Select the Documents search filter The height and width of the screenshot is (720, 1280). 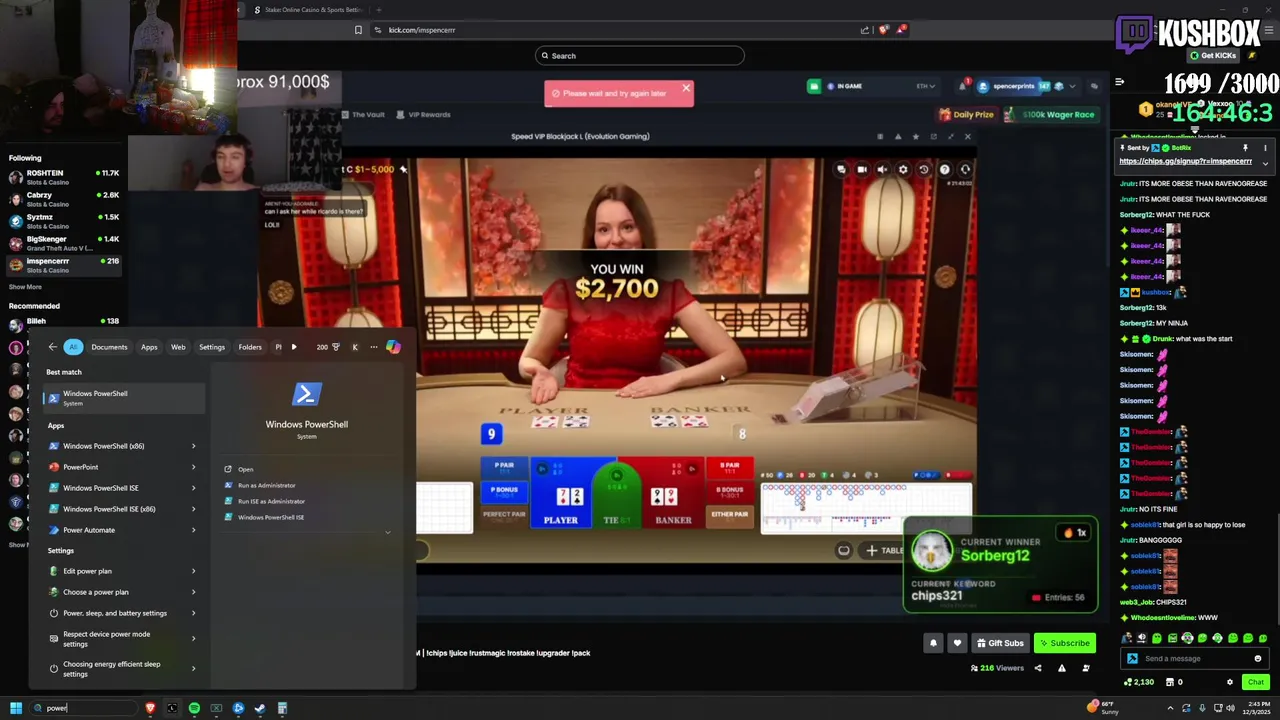(x=109, y=347)
